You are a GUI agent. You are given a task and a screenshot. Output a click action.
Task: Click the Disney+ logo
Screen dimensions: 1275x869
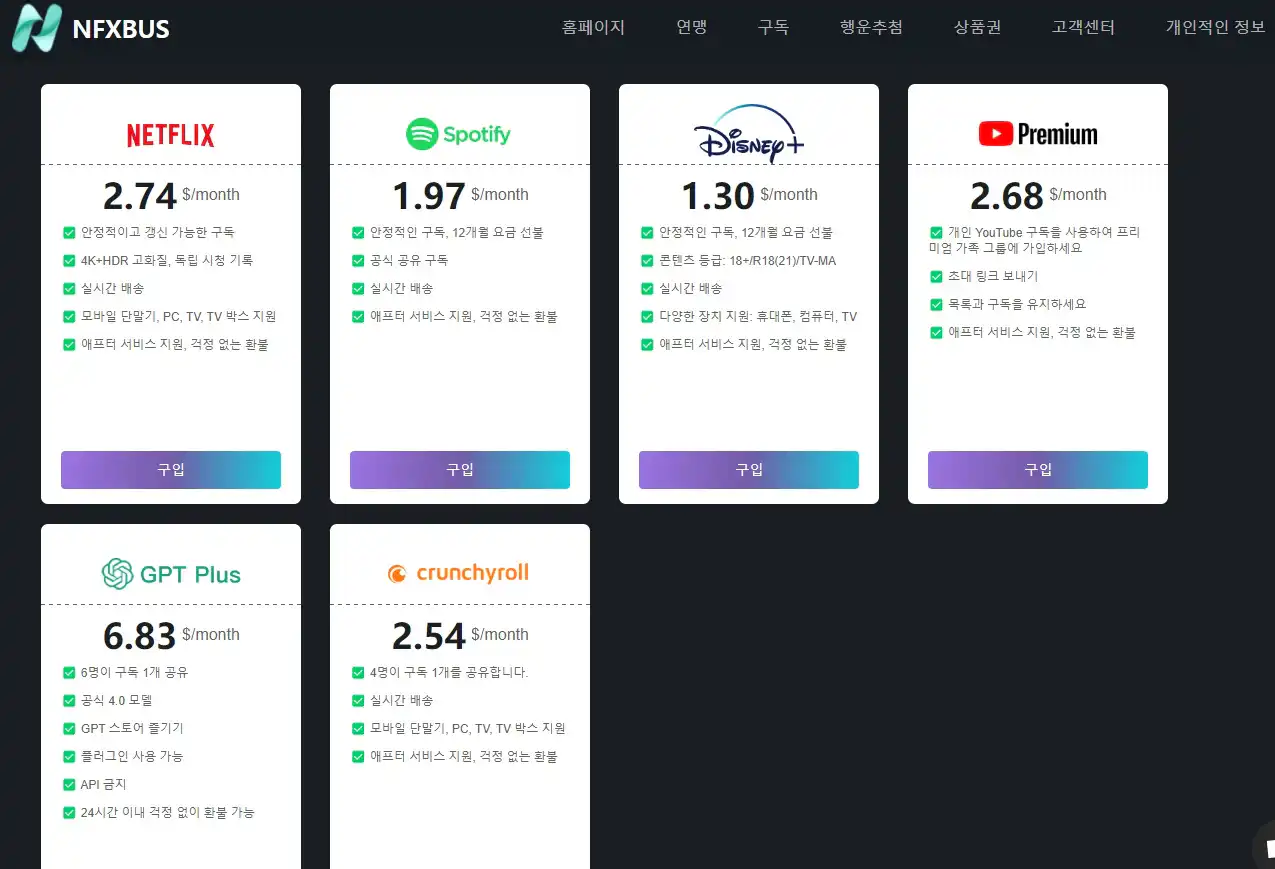tap(749, 133)
